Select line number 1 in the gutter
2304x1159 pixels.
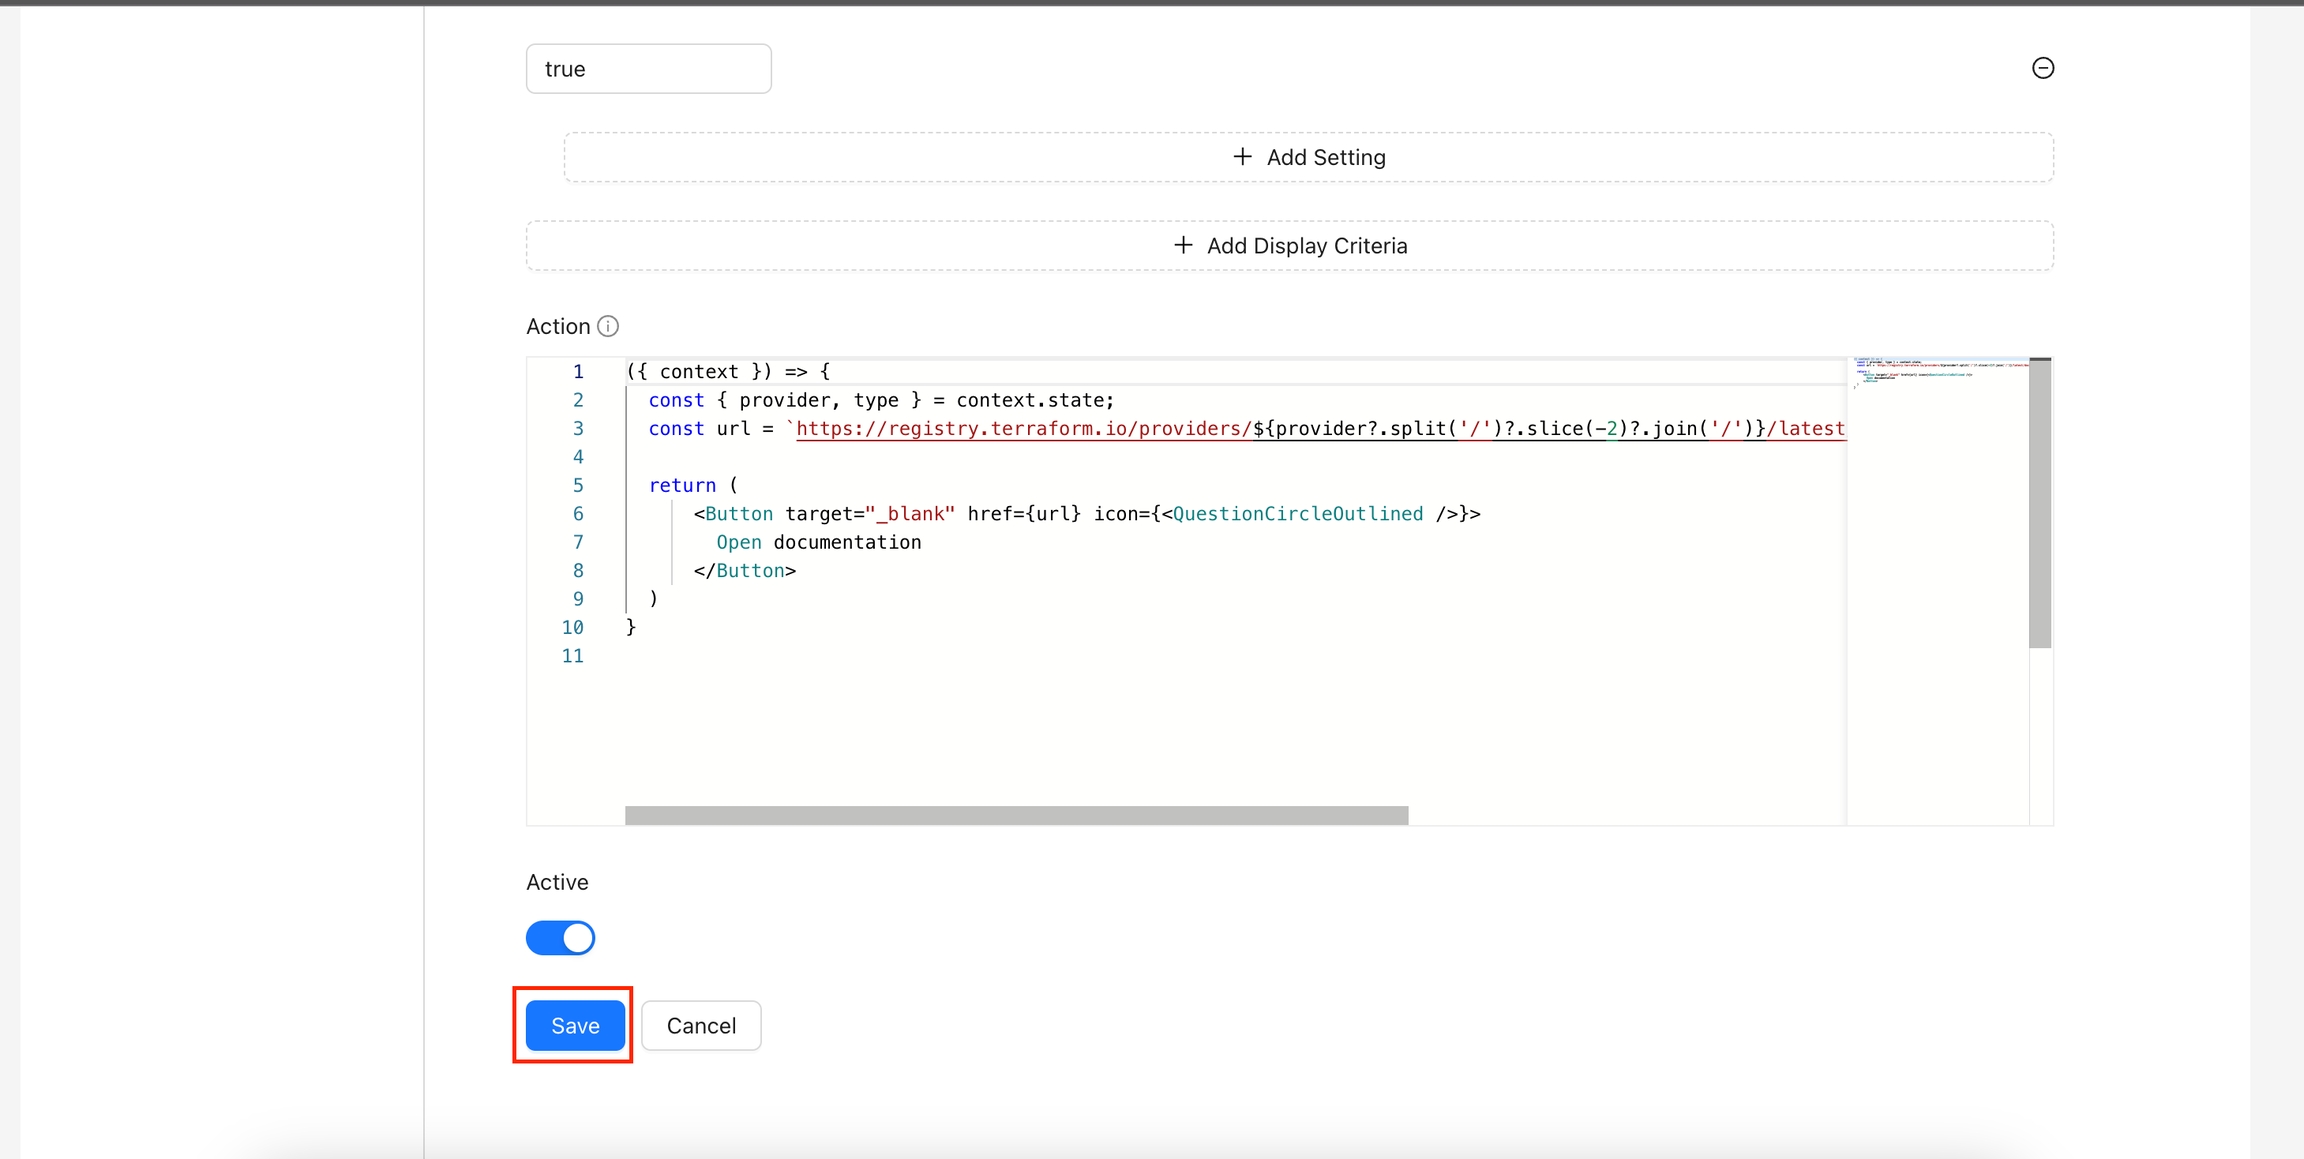click(578, 372)
